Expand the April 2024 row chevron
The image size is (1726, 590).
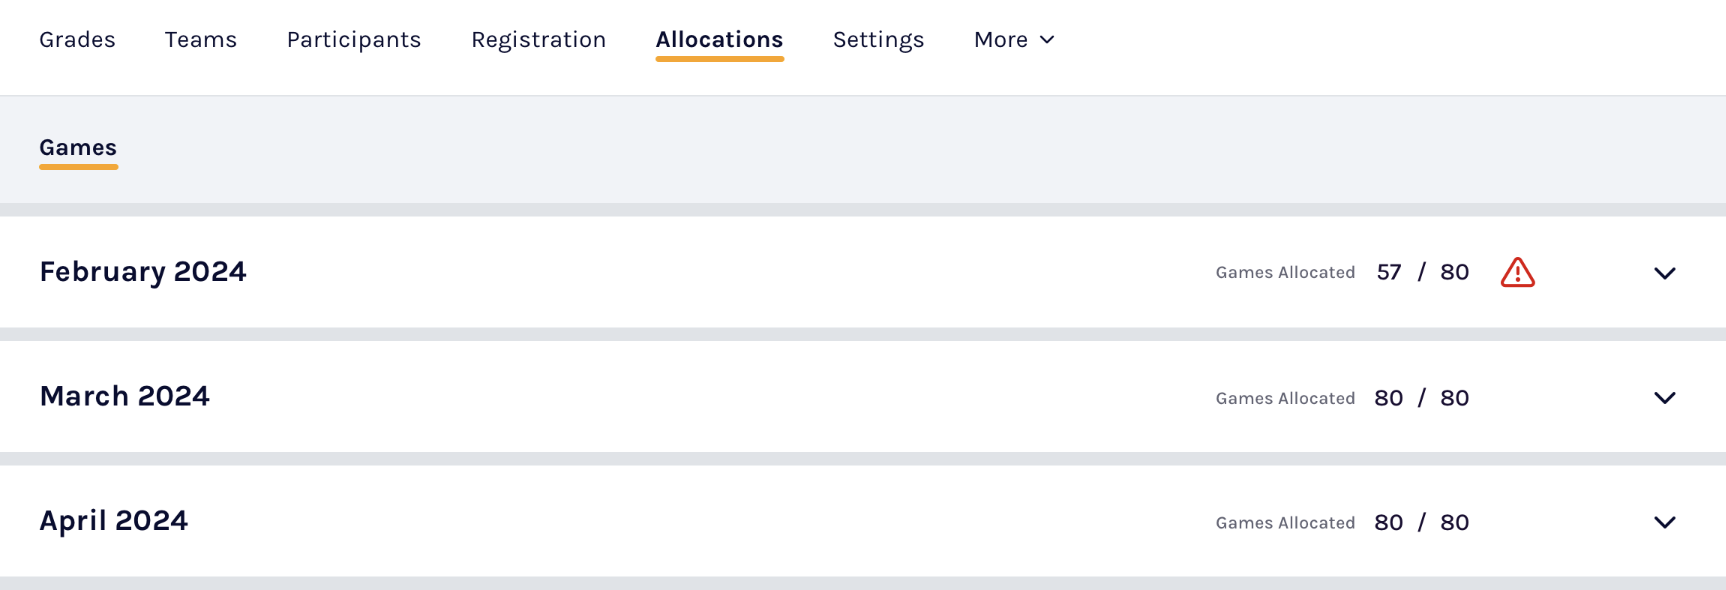click(x=1664, y=522)
